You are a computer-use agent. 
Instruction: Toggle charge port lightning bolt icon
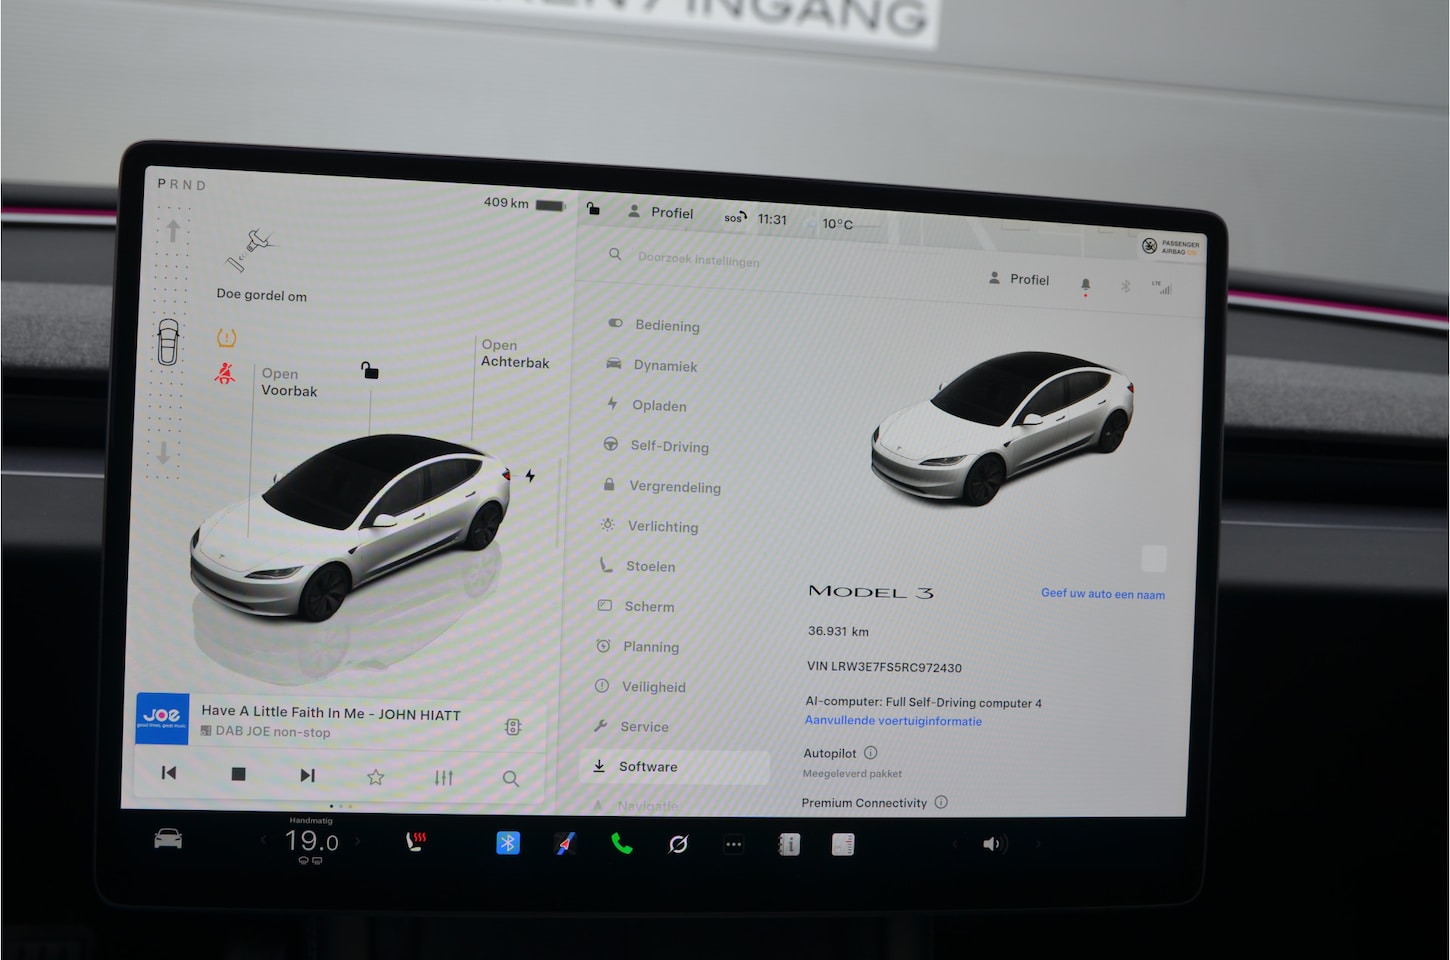point(530,476)
